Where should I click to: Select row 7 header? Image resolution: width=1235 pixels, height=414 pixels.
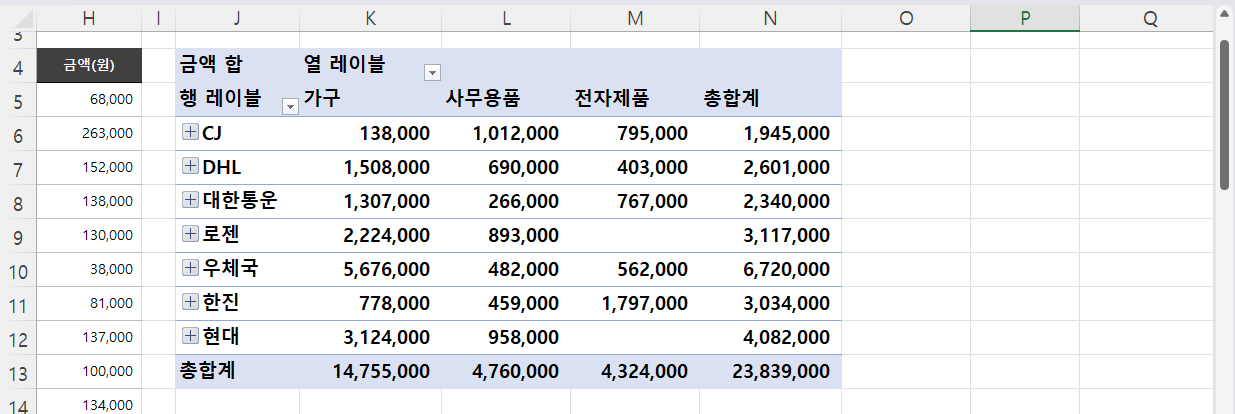(x=17, y=169)
